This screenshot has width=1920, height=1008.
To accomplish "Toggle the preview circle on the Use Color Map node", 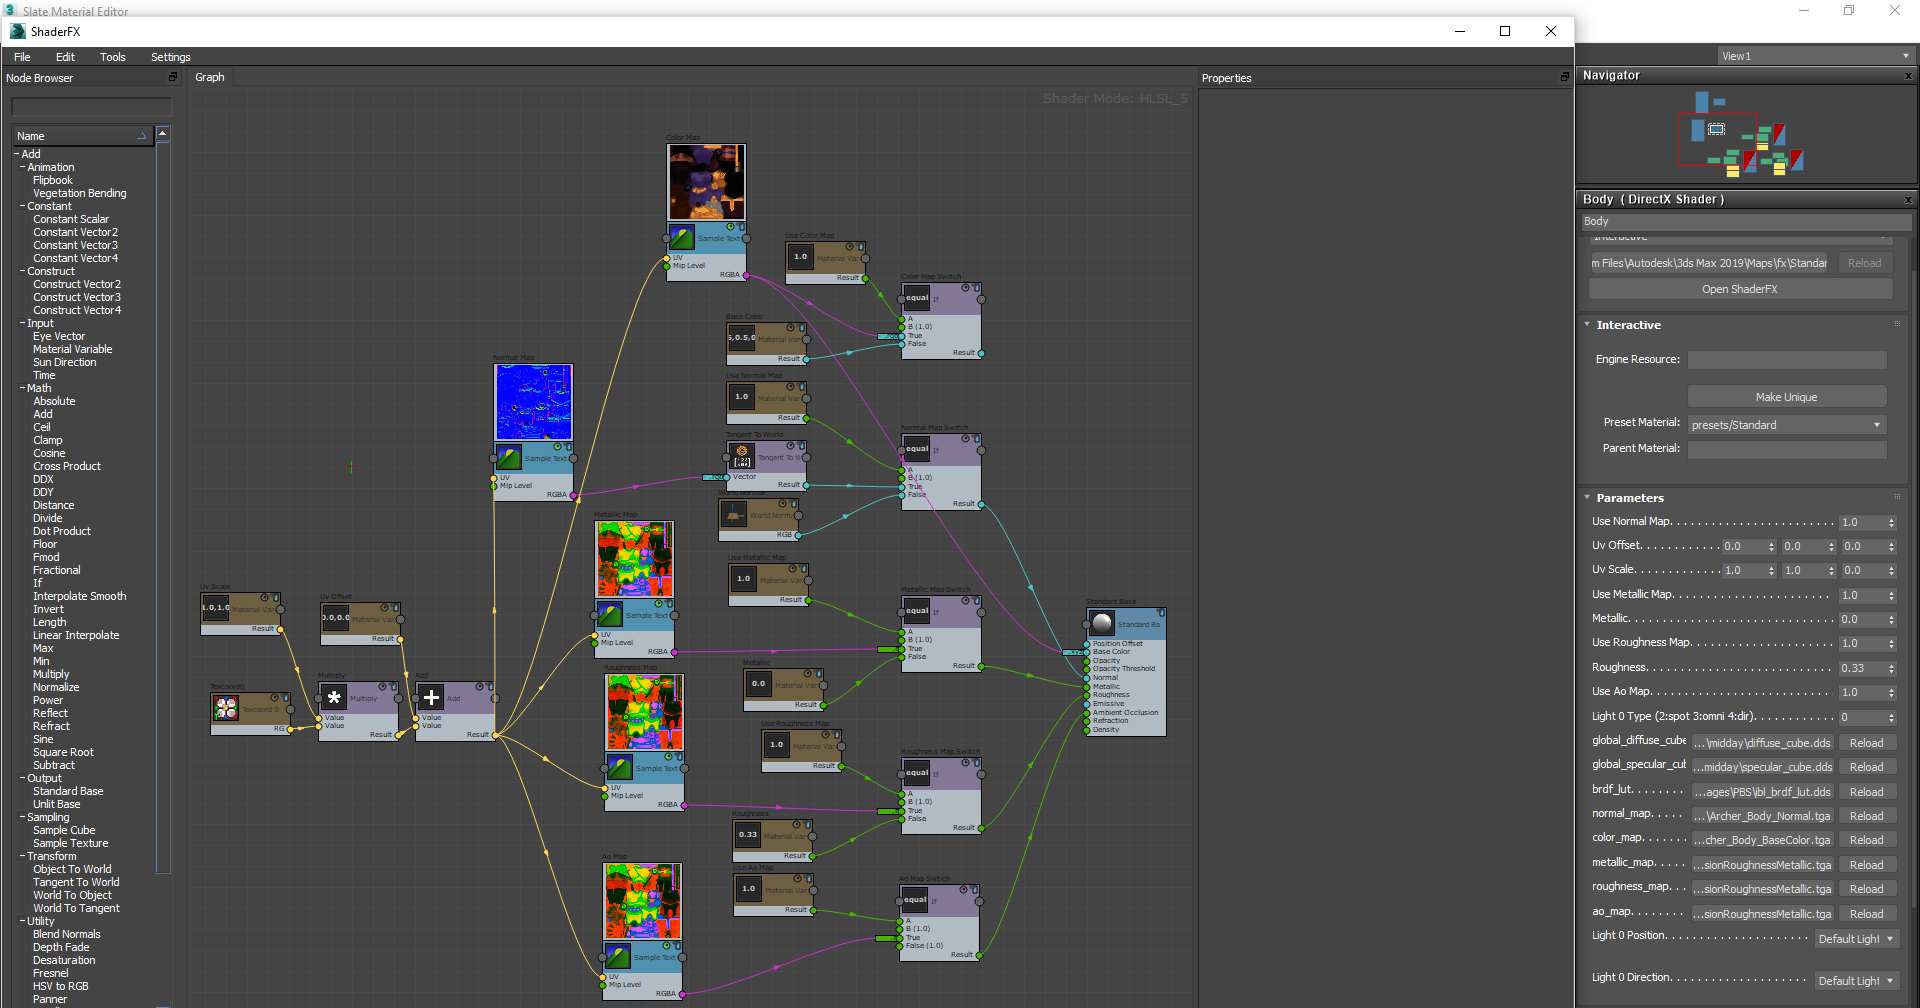I will [849, 247].
